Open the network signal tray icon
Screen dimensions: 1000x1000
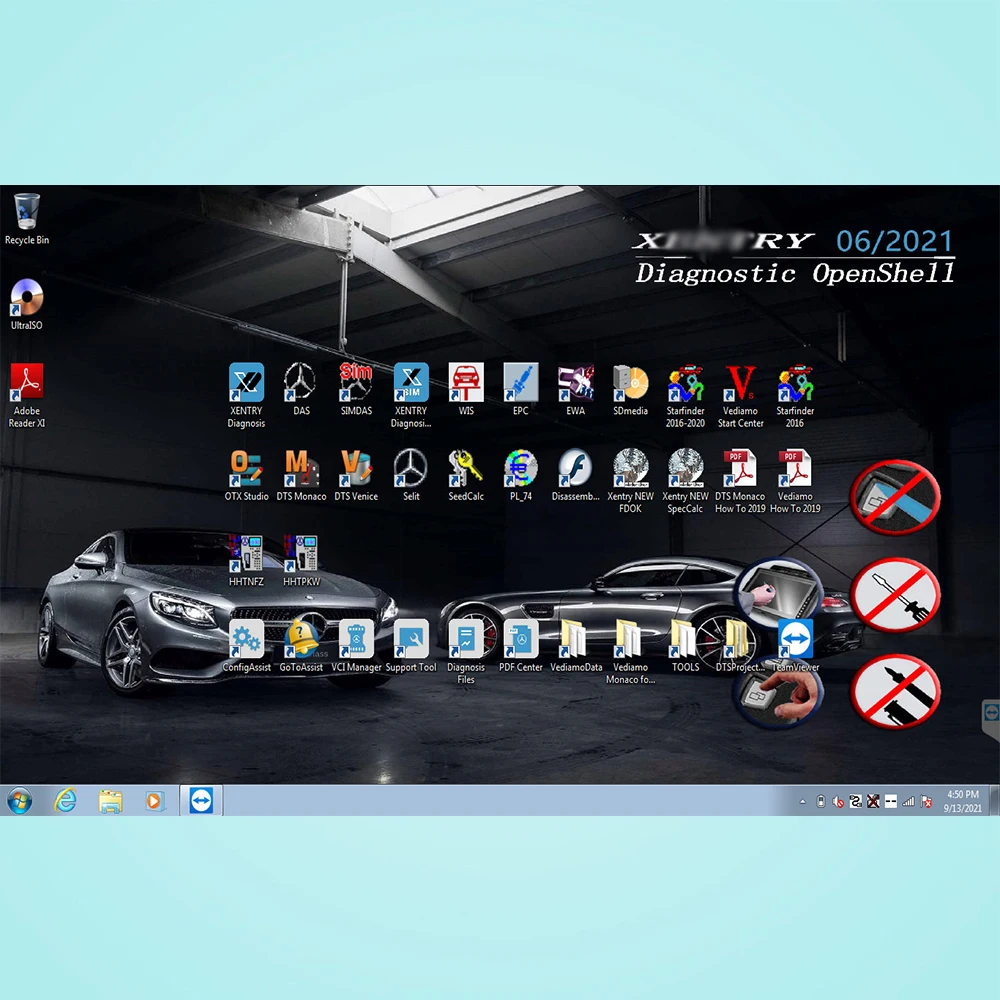pyautogui.click(x=908, y=802)
